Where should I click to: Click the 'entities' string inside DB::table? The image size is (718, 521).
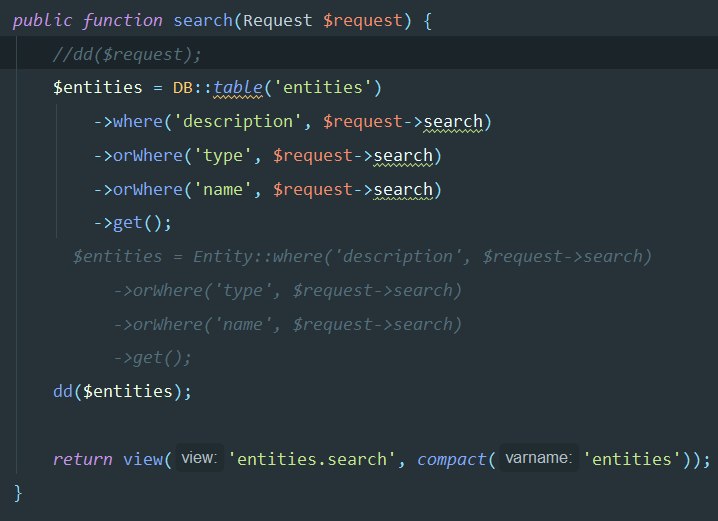pos(323,87)
